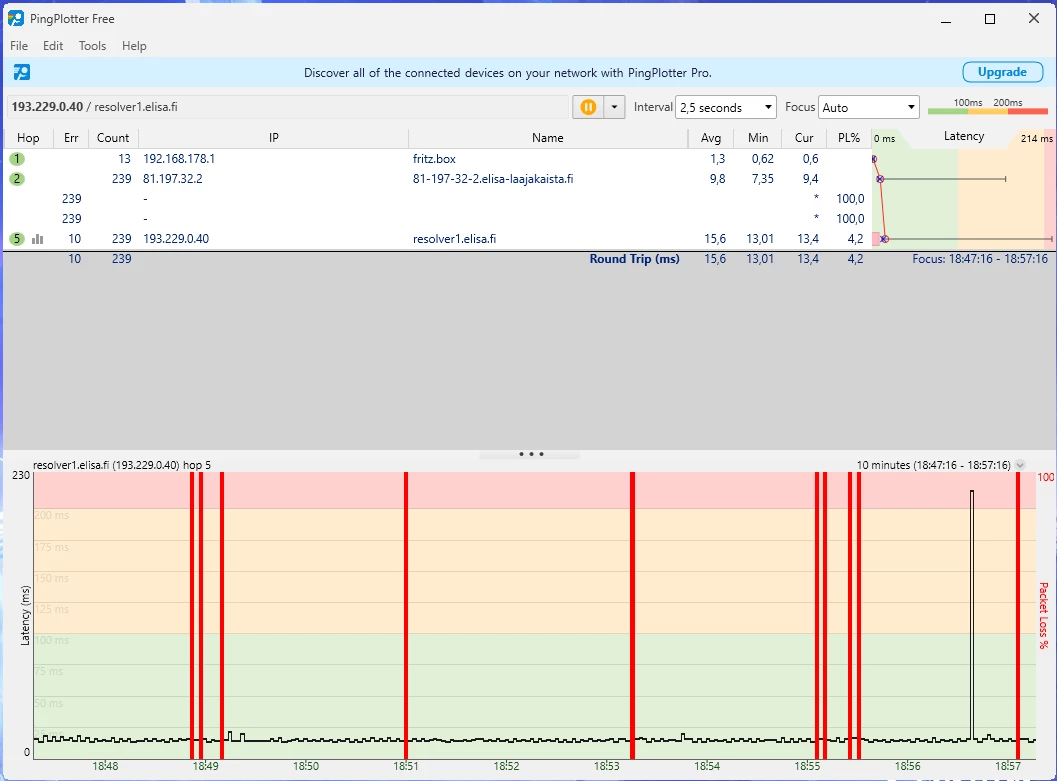
Task: Click the Err column header
Action: click(71, 137)
